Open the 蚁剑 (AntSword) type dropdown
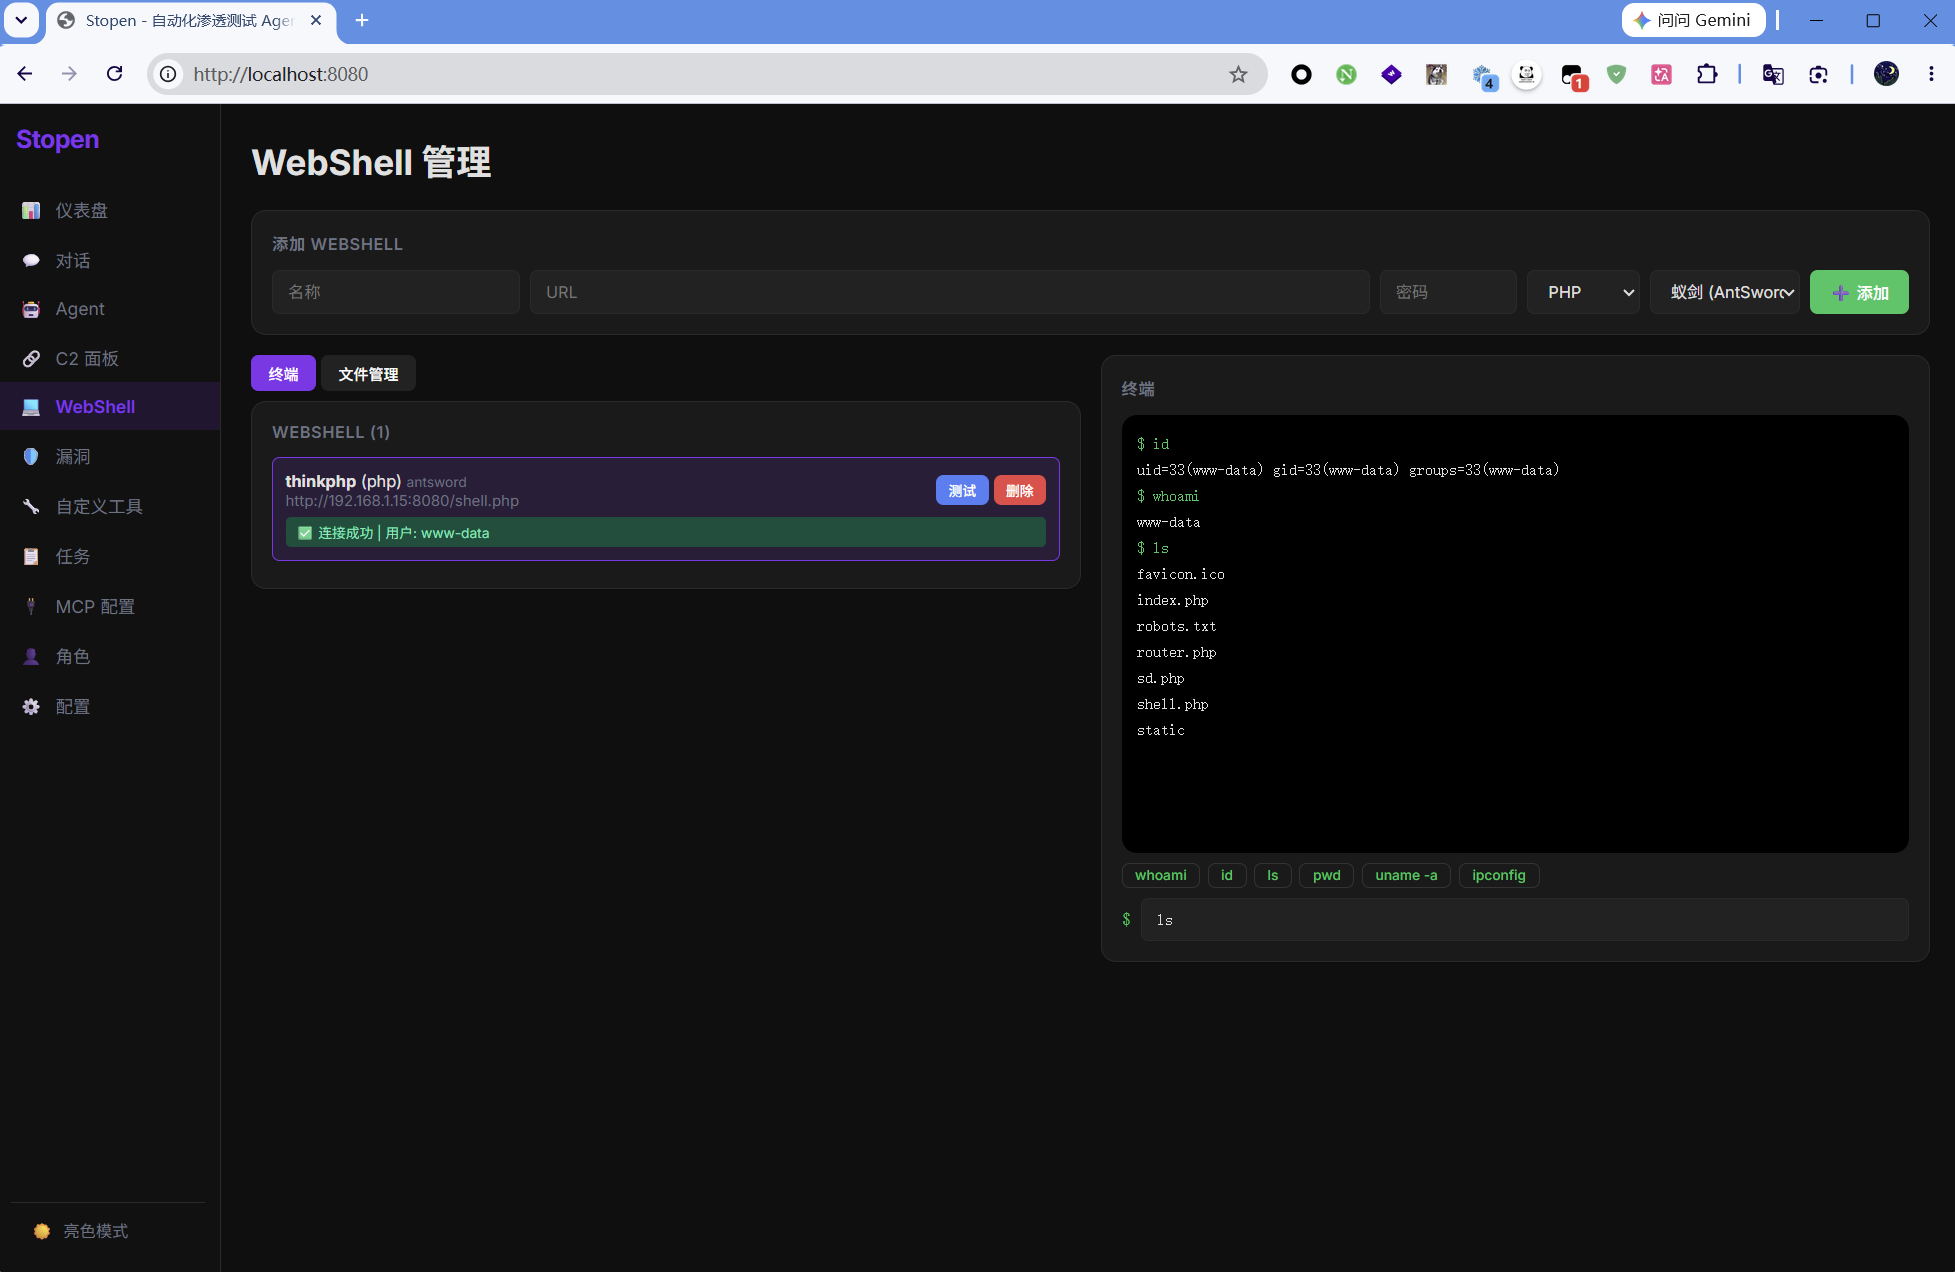Screen dimensions: 1955x1272 coord(1725,292)
